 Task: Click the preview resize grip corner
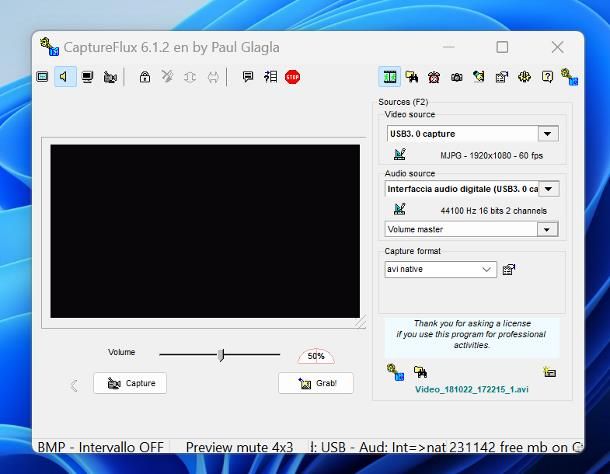361,322
